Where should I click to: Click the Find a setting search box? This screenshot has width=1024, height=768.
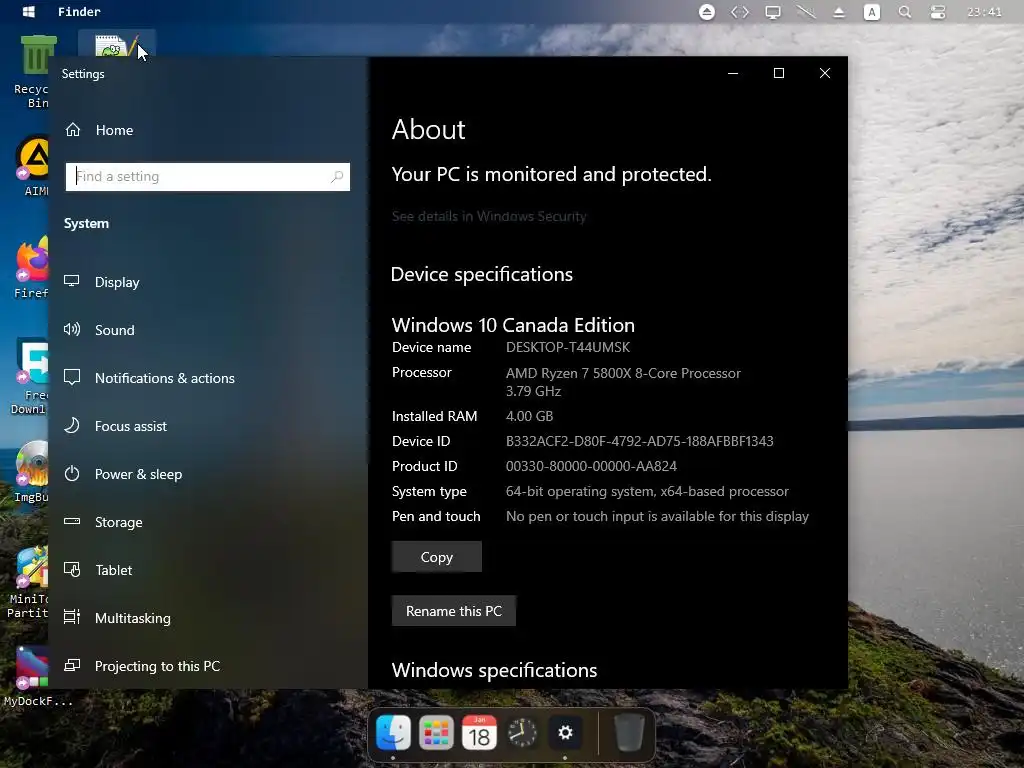coord(208,177)
